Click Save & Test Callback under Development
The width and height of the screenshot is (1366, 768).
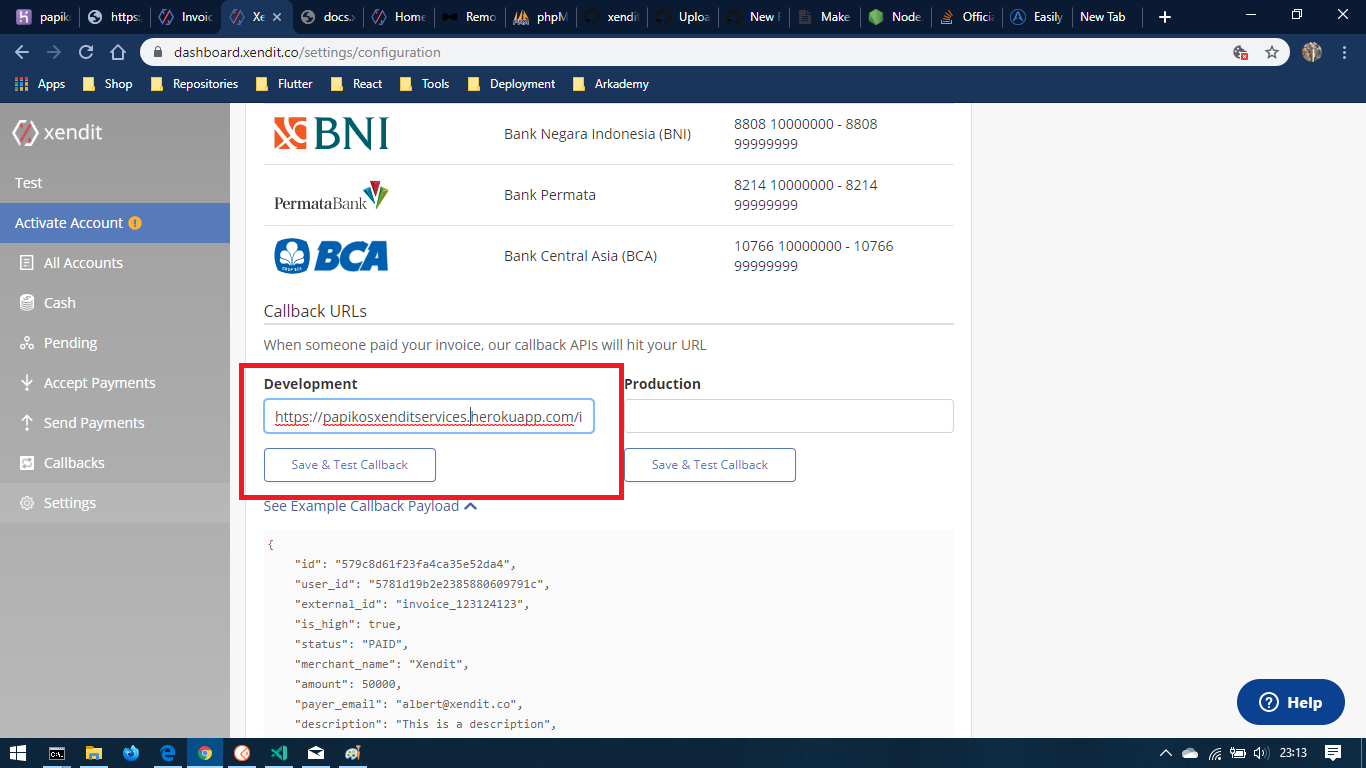(x=350, y=465)
